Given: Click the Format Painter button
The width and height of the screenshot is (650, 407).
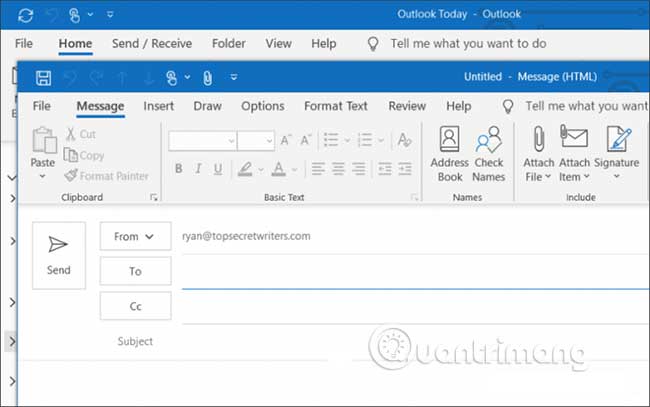Looking at the screenshot, I should (x=107, y=176).
